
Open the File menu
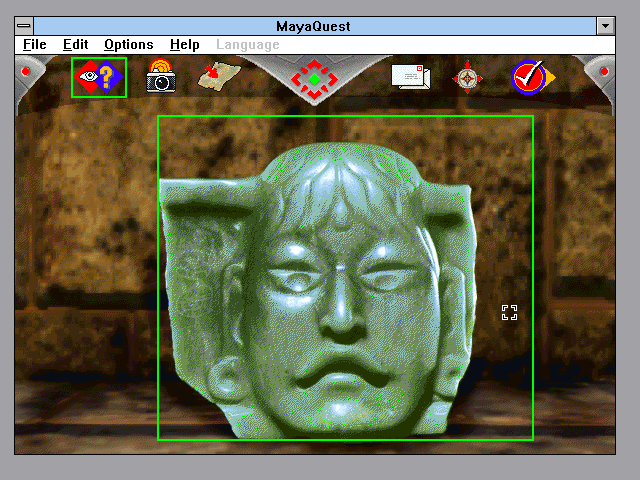35,44
